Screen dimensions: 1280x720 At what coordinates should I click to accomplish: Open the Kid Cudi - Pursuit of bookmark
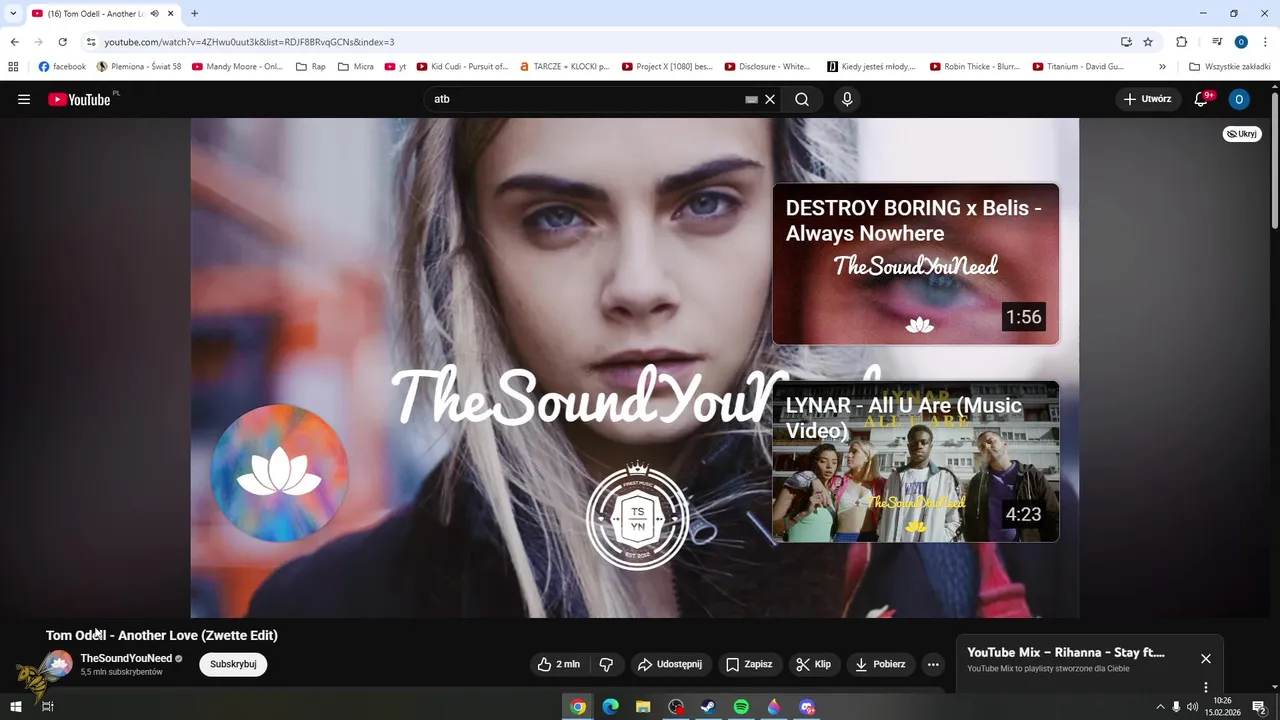pyautogui.click(x=462, y=67)
